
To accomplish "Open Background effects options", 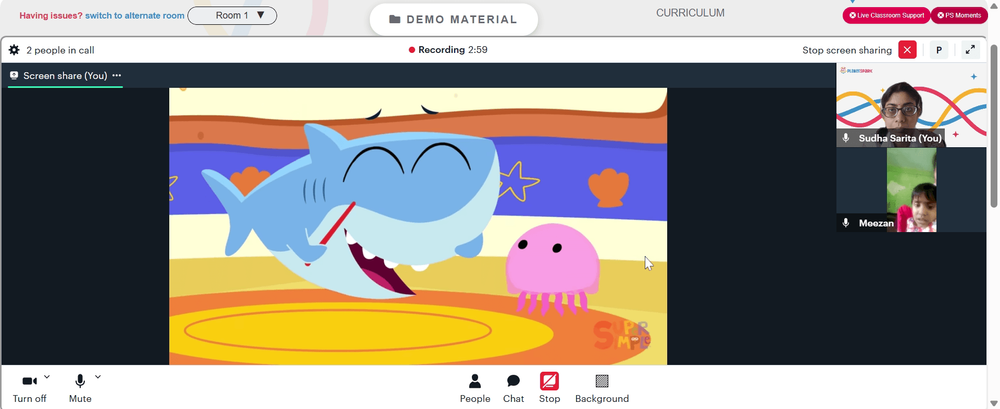I will [x=602, y=389].
